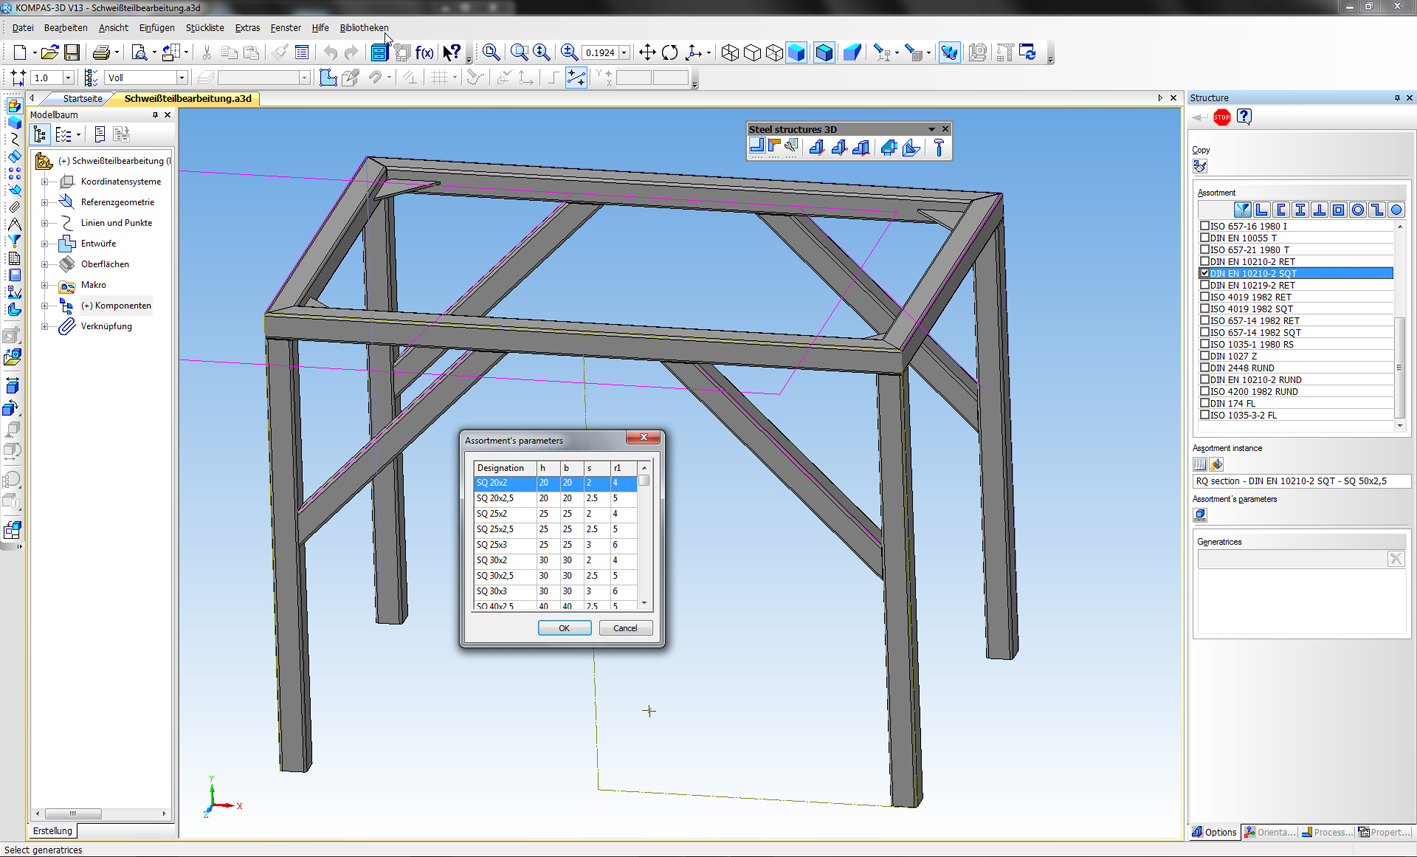Click Cancel in Assortment's parameters dialog

[625, 628]
